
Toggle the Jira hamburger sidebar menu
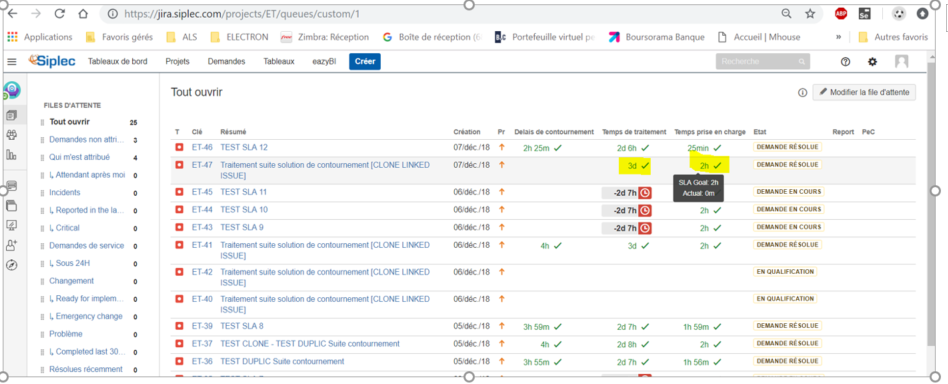12,62
